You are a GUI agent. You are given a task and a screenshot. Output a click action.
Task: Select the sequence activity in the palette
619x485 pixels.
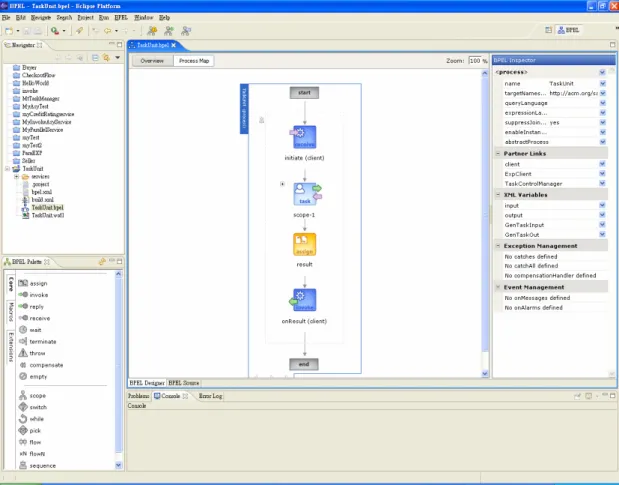click(38, 466)
